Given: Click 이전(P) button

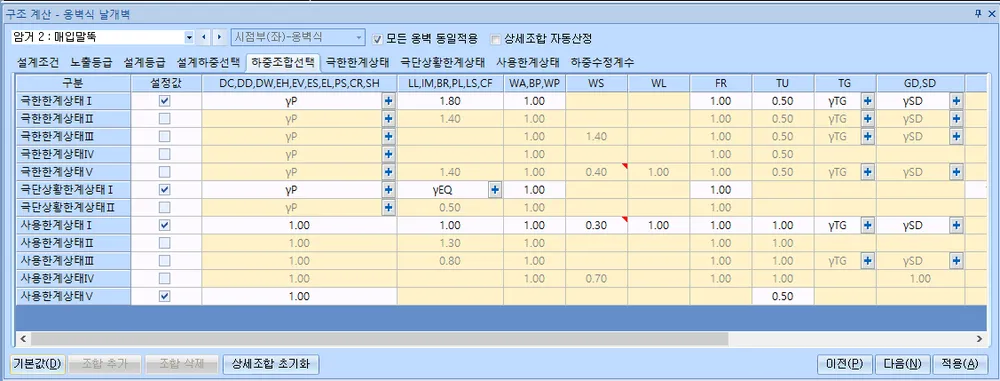Looking at the screenshot, I should coord(844,364).
